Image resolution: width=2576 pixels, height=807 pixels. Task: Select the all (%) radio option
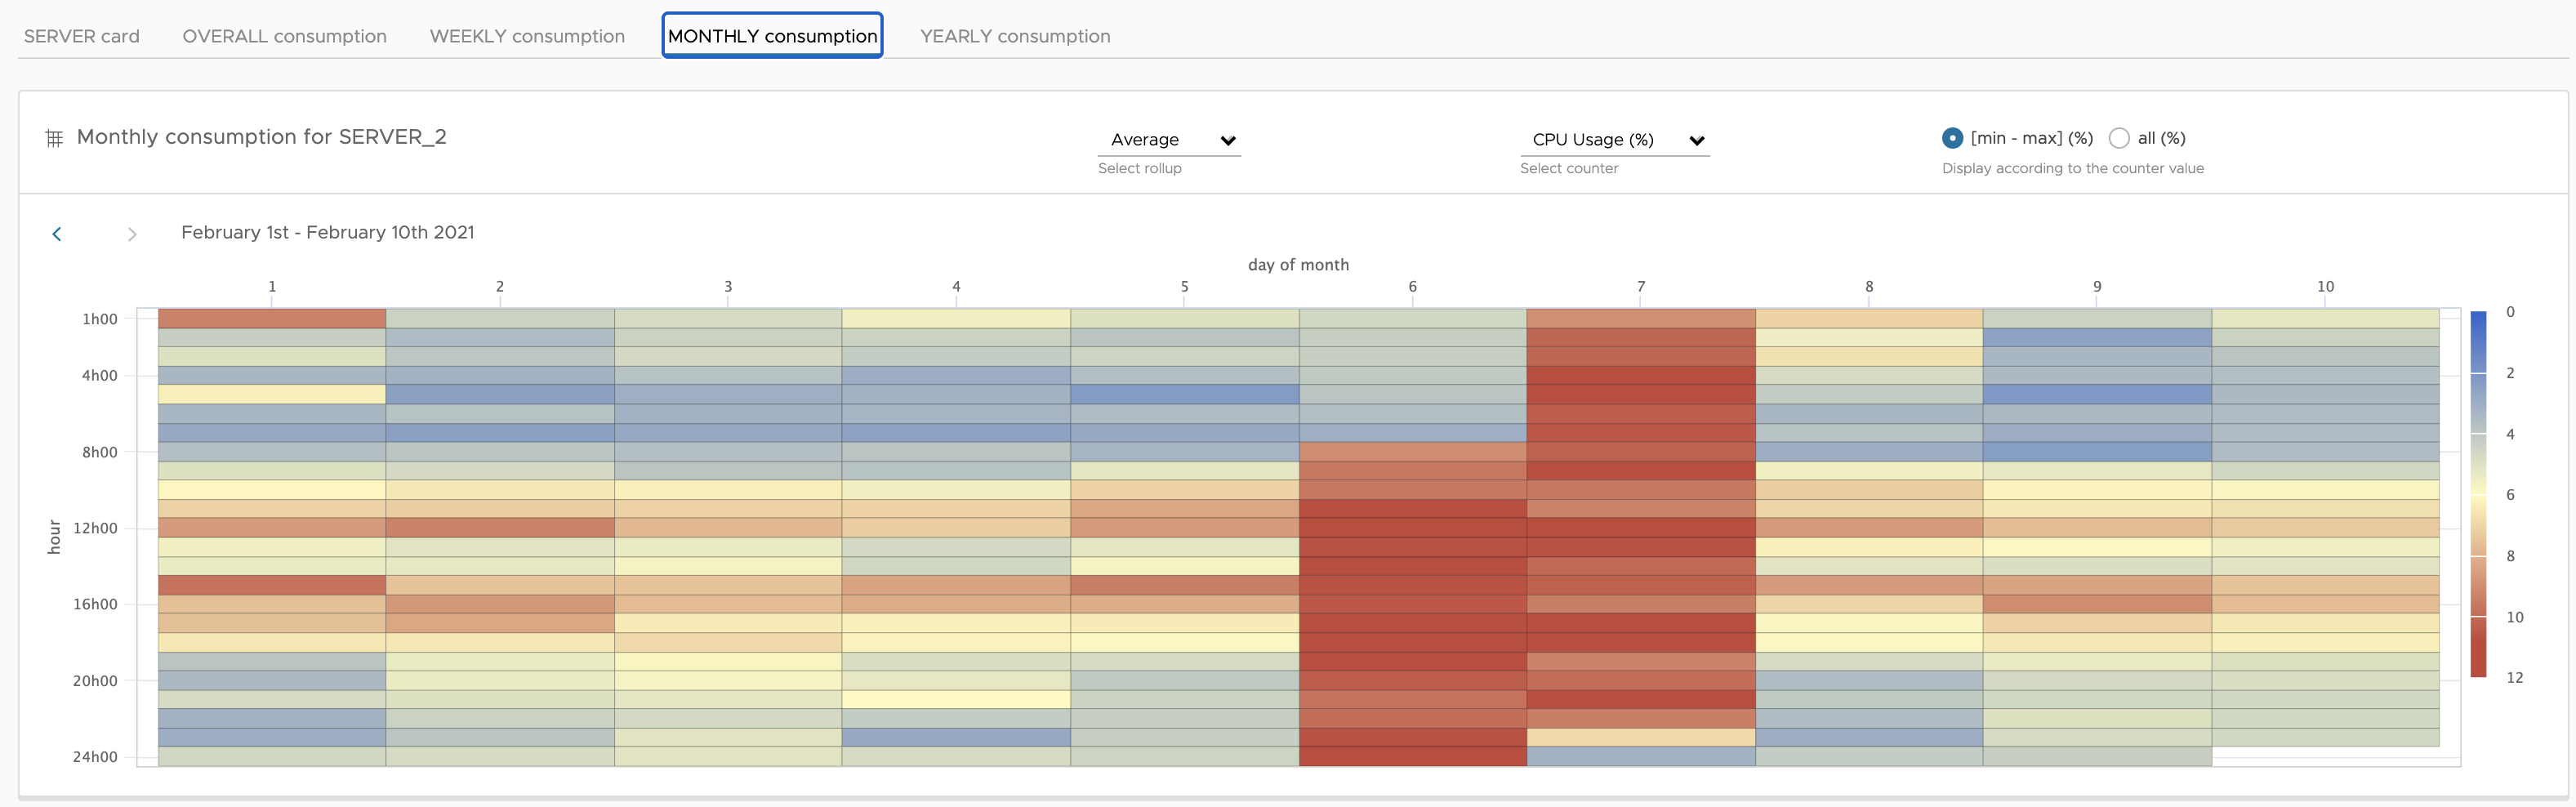[x=2118, y=138]
